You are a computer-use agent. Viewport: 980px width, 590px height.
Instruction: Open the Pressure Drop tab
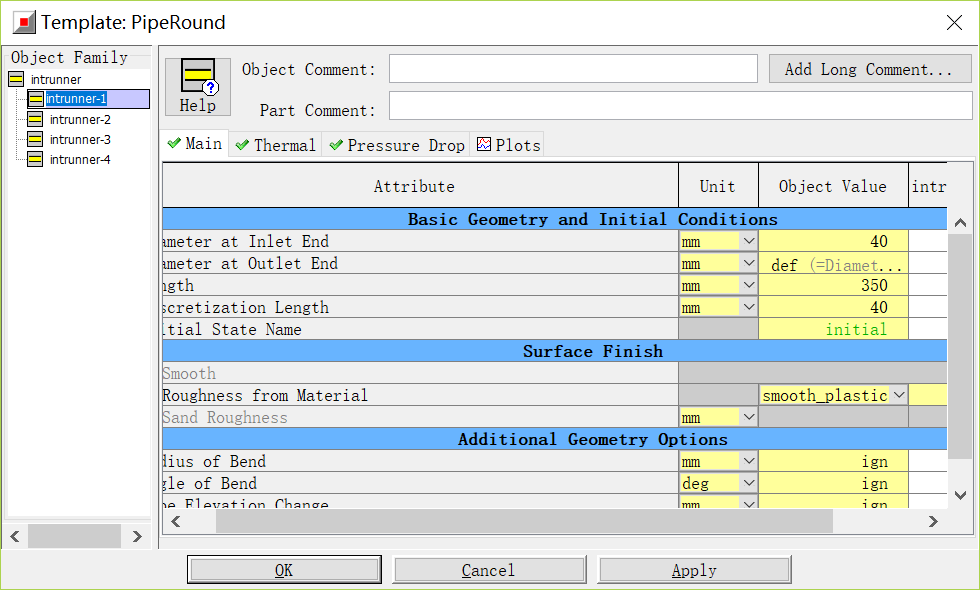tap(396, 145)
